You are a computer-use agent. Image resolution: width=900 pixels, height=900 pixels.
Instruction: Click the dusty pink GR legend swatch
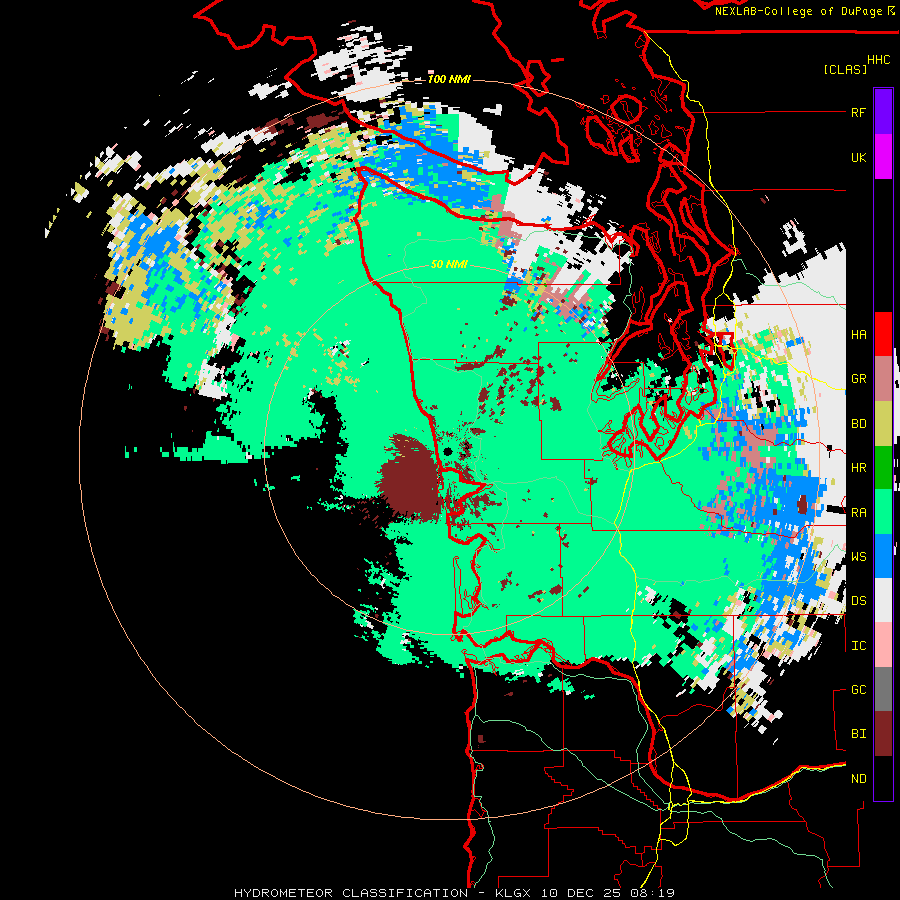(883, 379)
